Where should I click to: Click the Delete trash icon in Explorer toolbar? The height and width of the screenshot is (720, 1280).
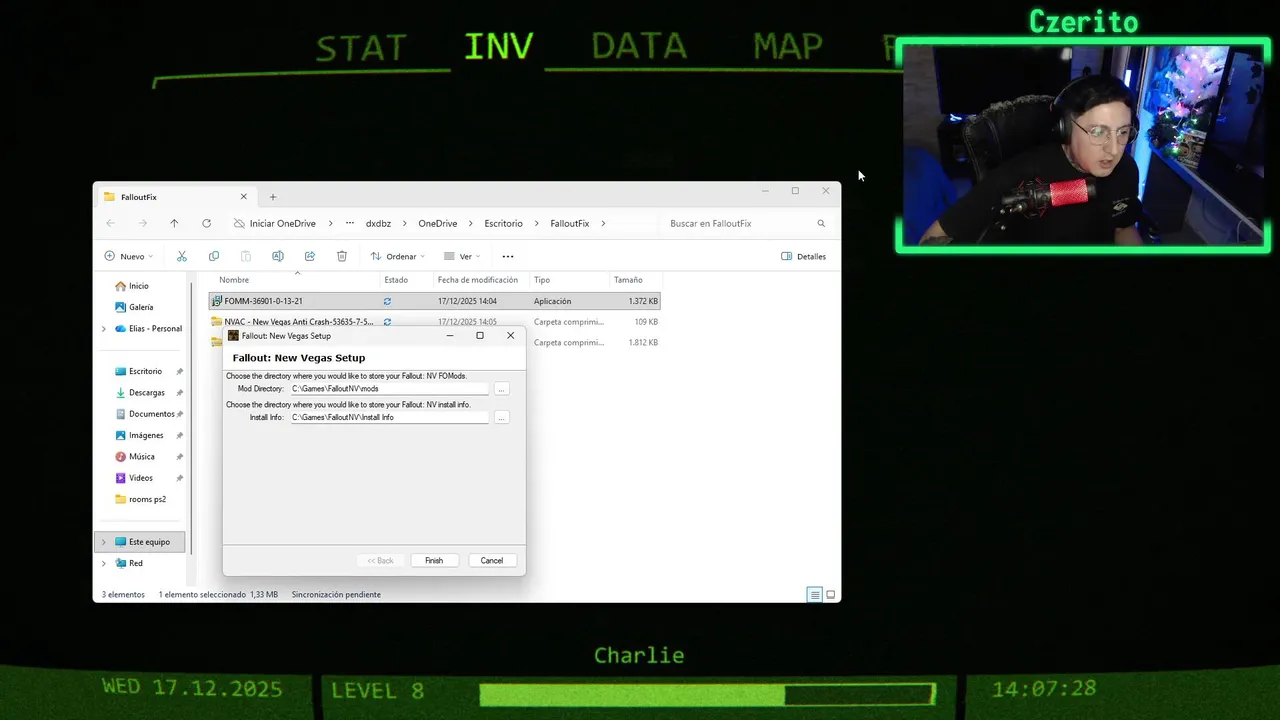tap(342, 256)
